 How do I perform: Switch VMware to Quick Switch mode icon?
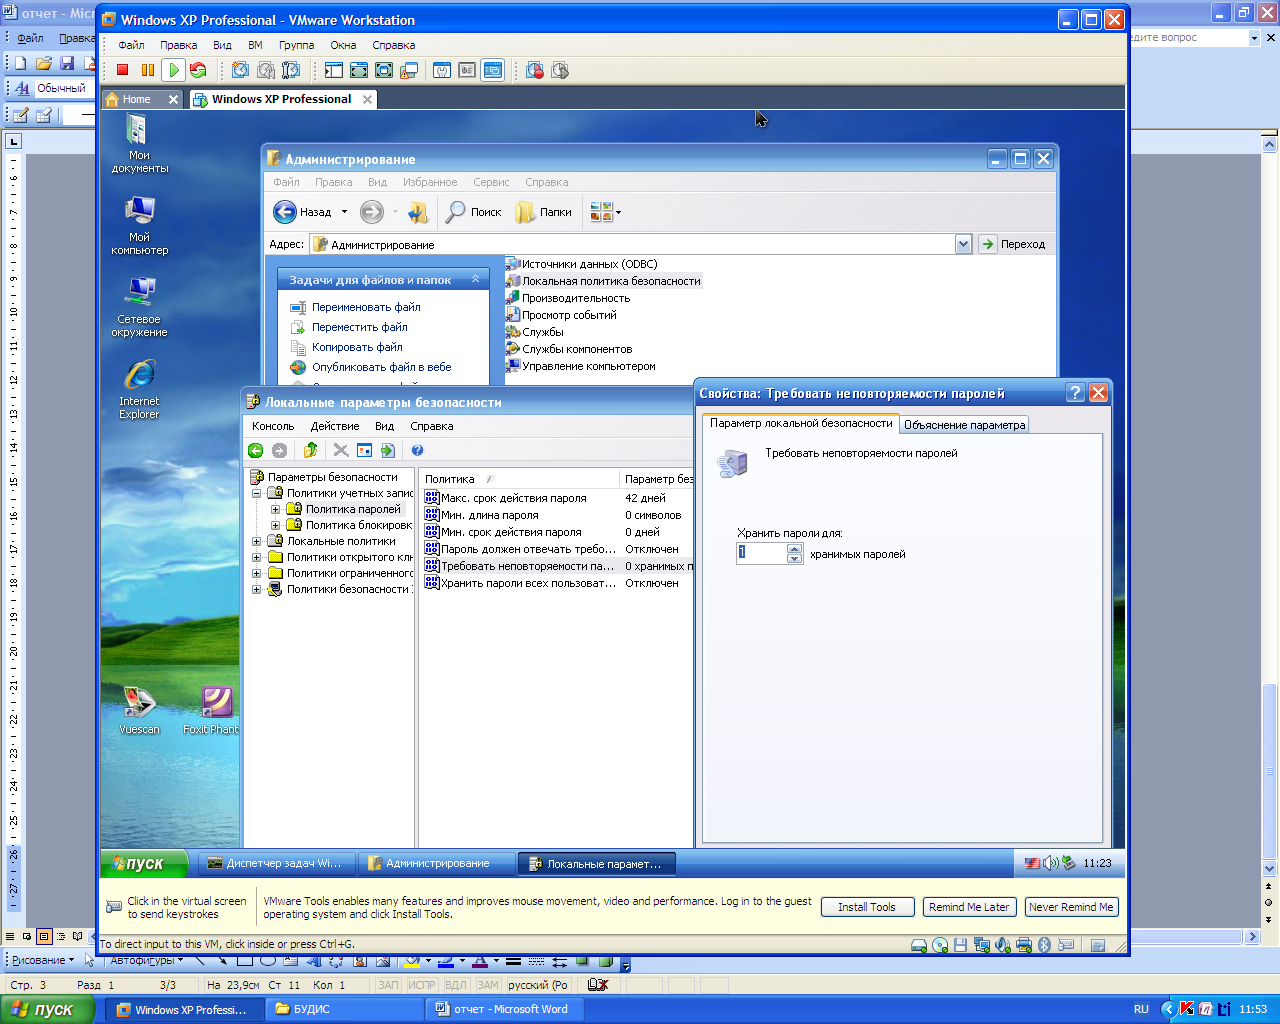[358, 70]
